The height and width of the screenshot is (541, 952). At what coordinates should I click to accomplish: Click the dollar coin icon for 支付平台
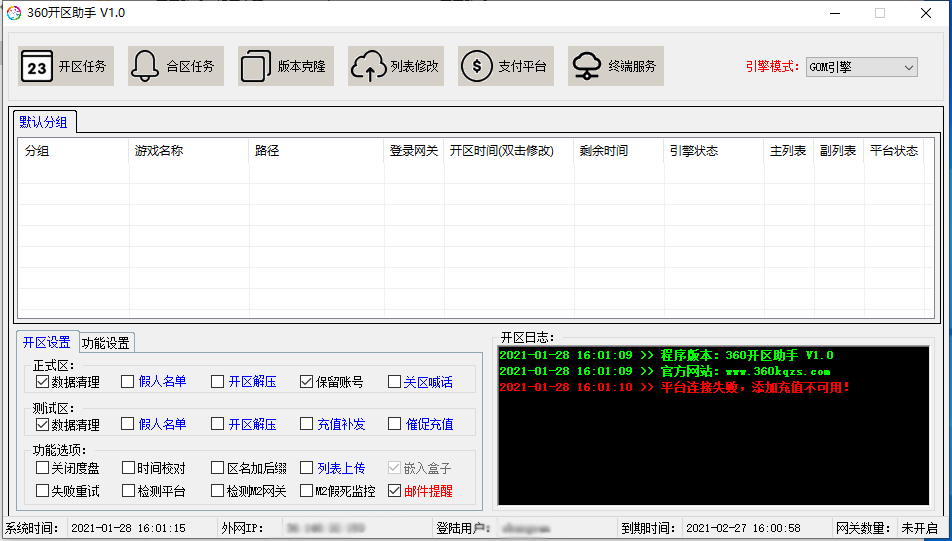(x=477, y=66)
